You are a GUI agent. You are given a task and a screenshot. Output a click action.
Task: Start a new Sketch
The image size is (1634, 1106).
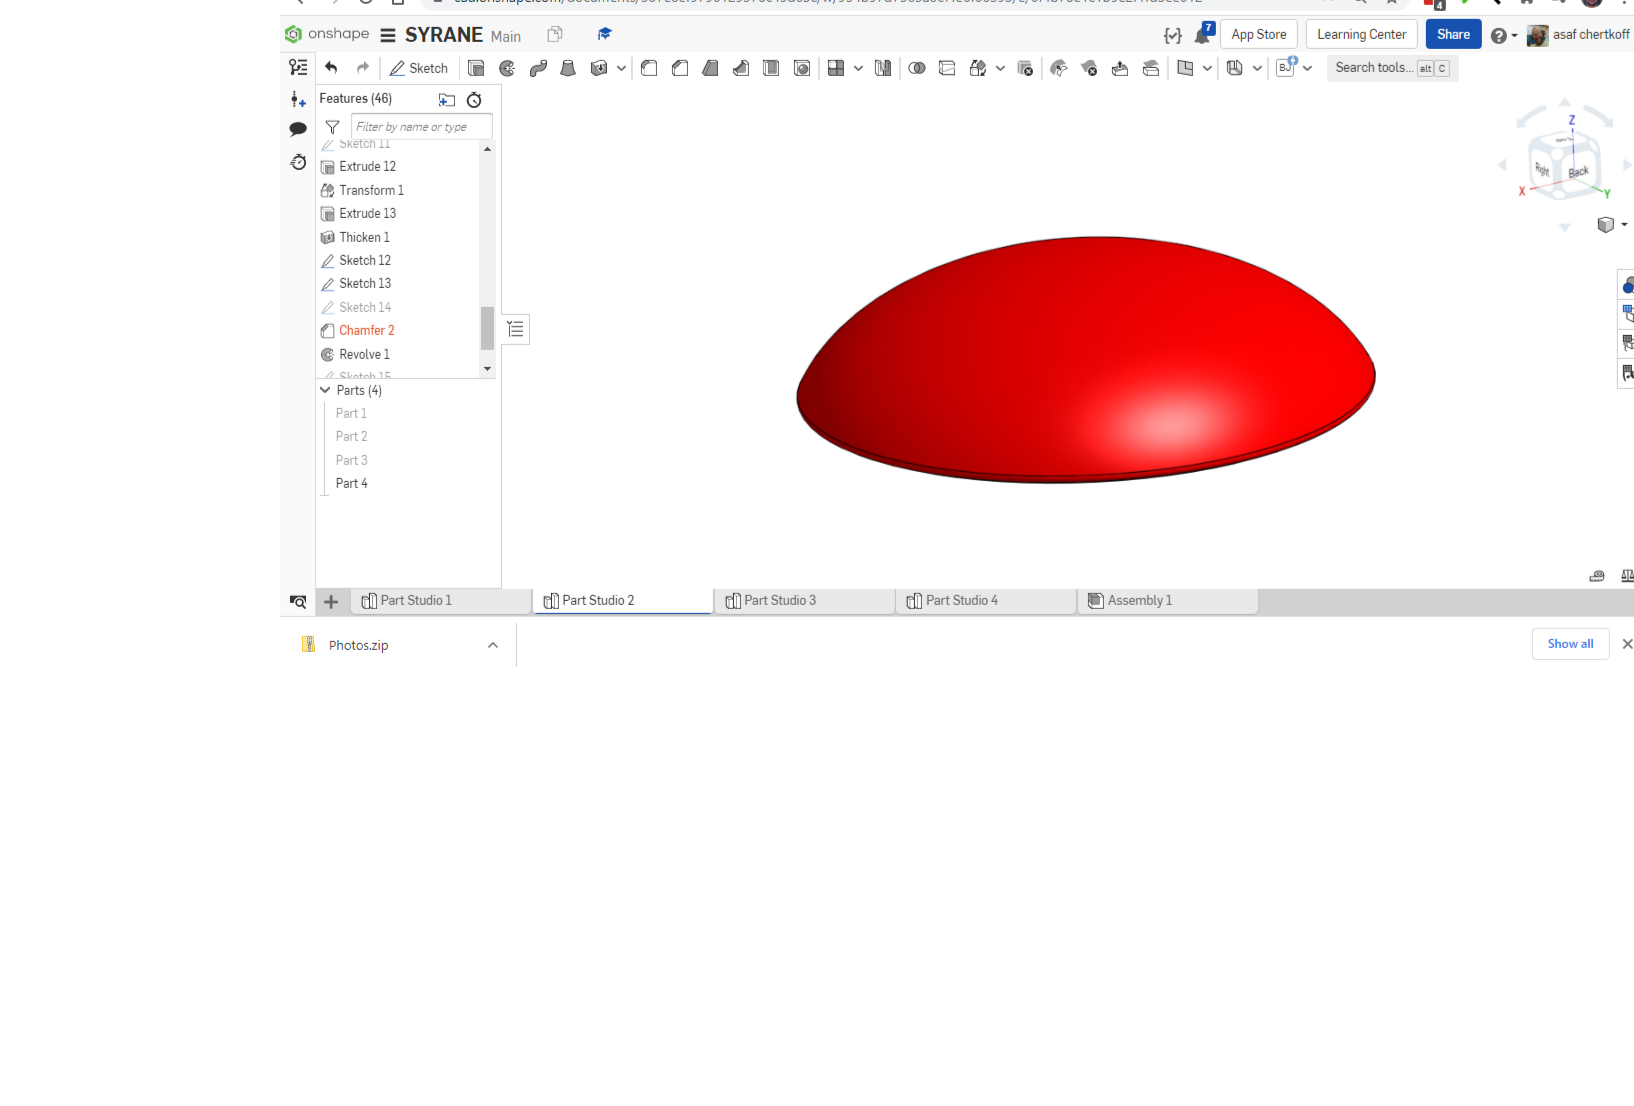(419, 68)
